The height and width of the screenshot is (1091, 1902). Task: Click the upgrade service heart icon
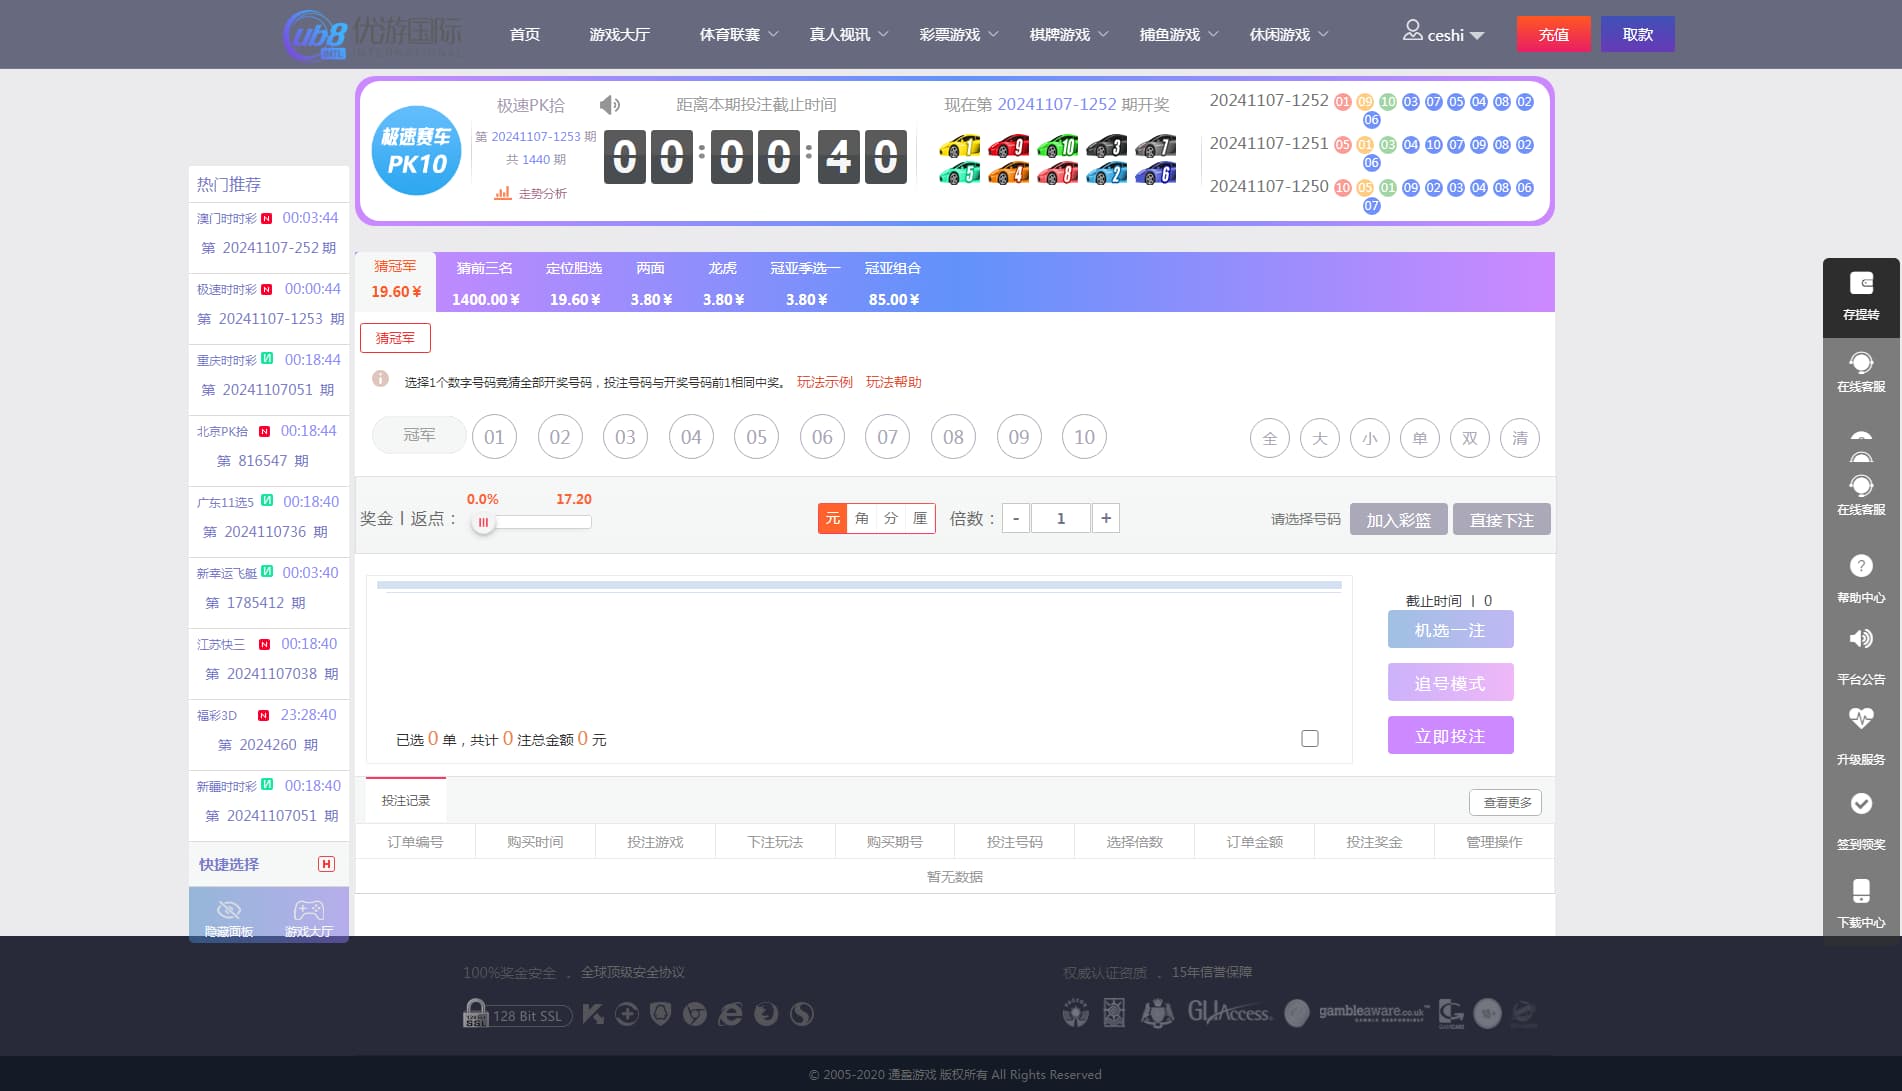tap(1860, 719)
